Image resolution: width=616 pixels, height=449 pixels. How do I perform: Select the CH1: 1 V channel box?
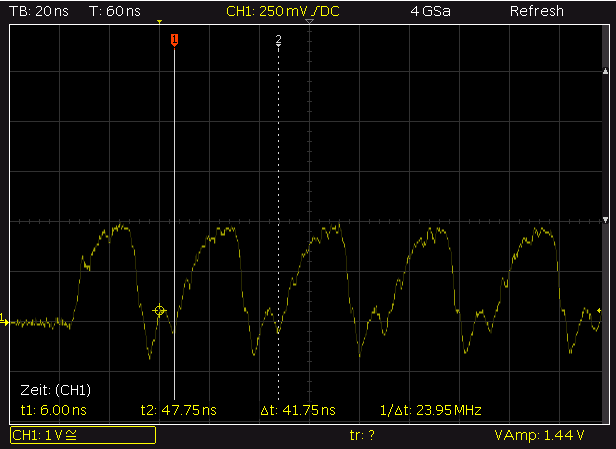tap(83, 435)
